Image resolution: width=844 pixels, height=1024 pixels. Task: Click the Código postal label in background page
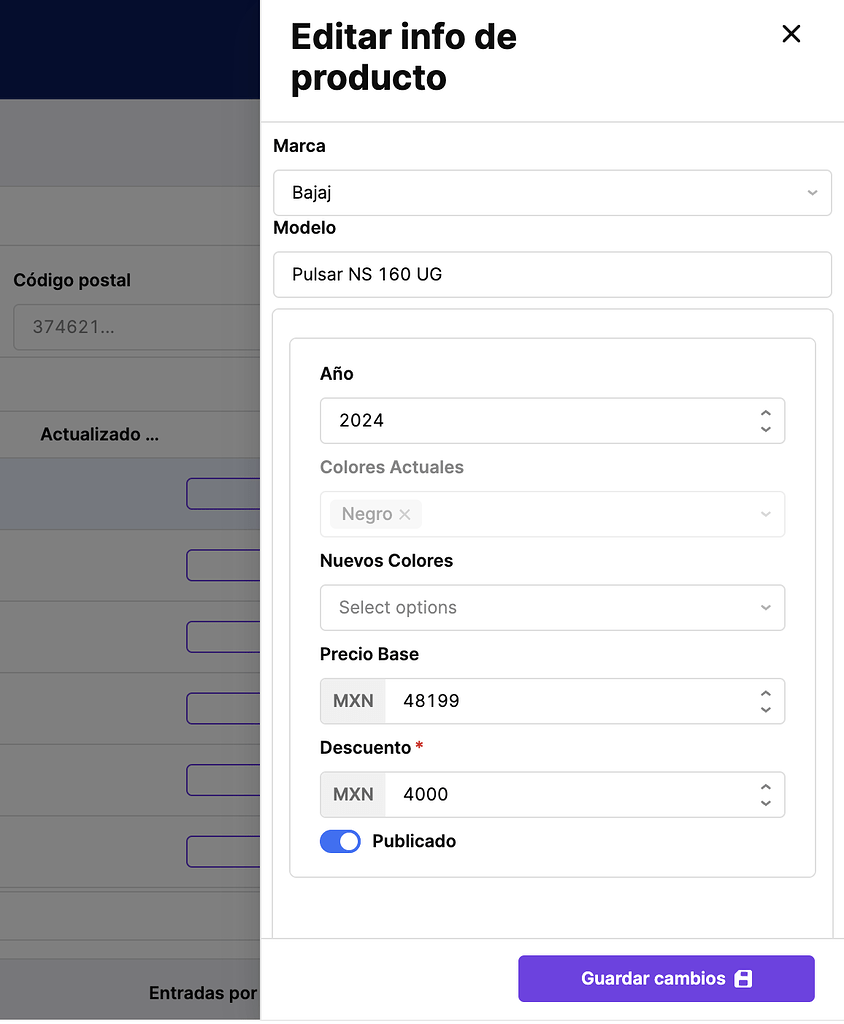72,280
